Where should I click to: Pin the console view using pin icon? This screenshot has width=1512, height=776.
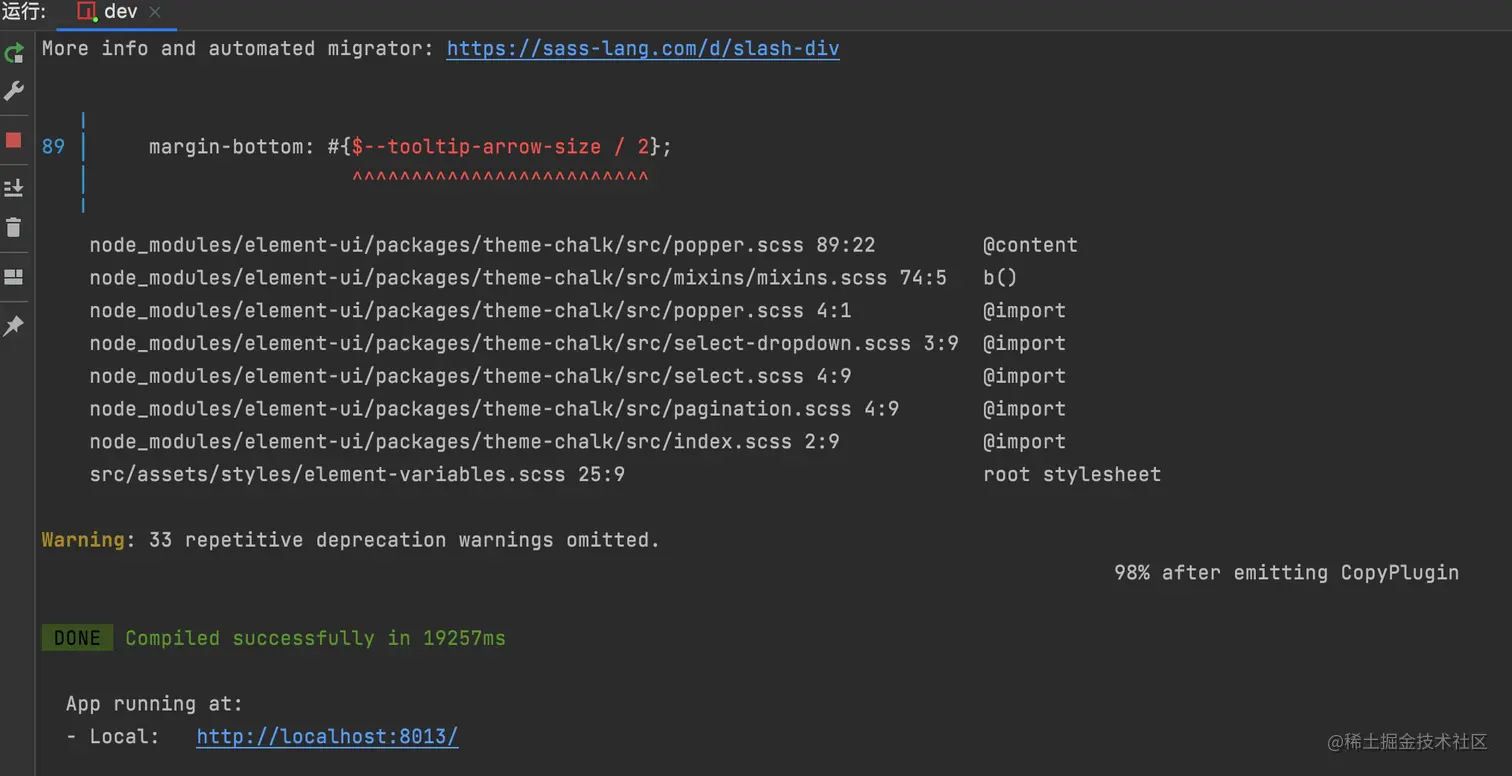point(14,326)
